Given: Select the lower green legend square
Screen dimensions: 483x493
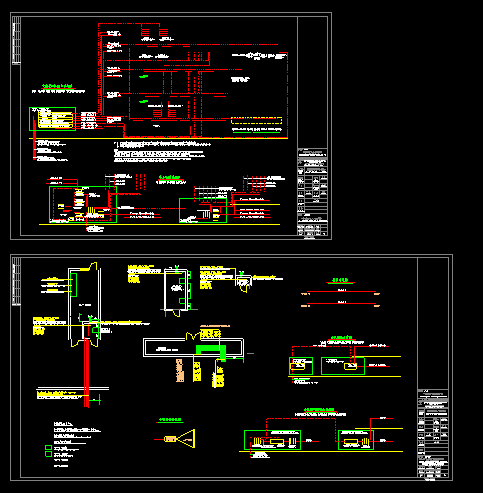Looking at the screenshot, I should pos(48,454).
